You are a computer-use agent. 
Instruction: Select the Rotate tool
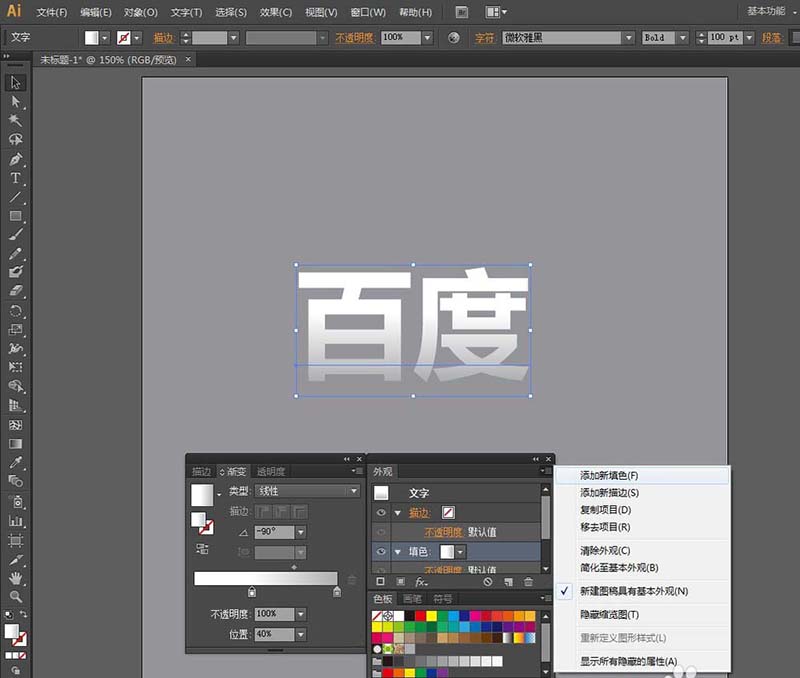click(x=15, y=311)
